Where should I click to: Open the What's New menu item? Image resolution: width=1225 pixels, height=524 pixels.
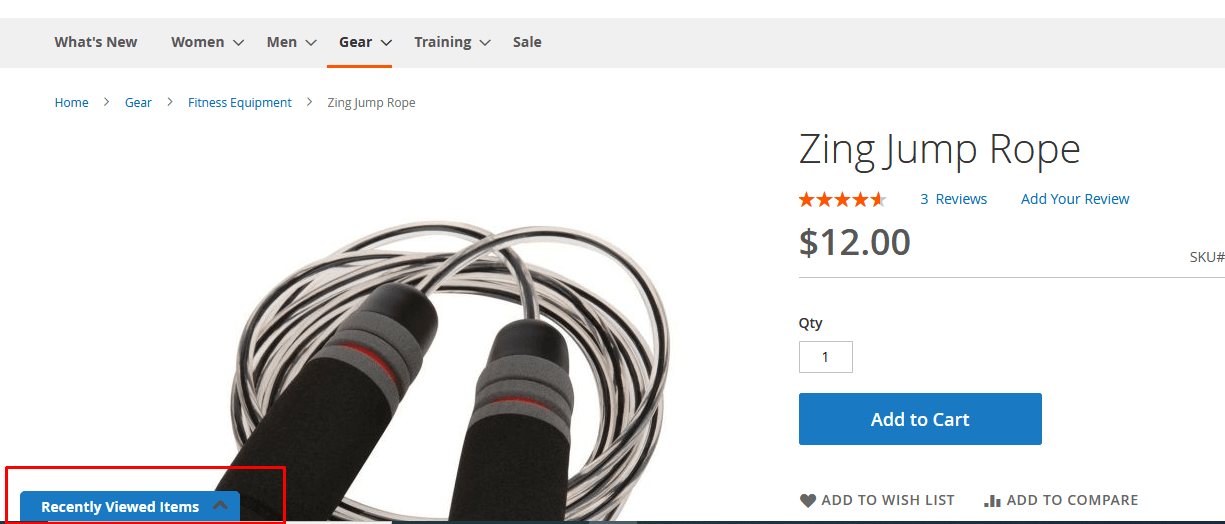click(x=96, y=42)
